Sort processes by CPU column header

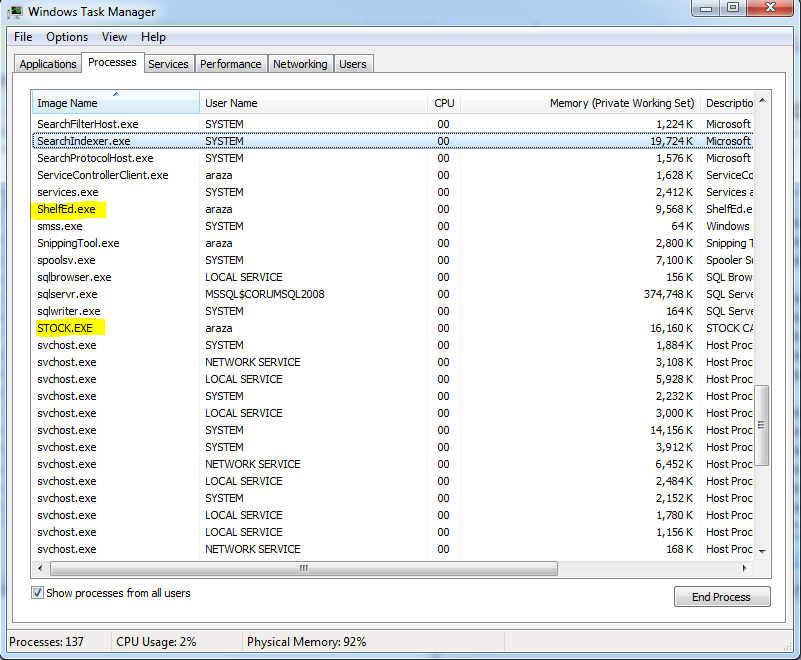tap(444, 103)
